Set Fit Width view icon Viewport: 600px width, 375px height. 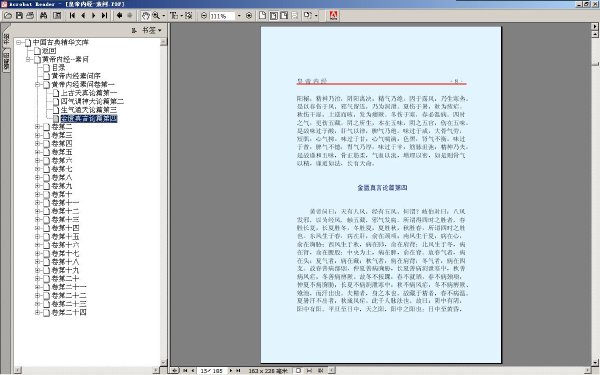point(284,16)
